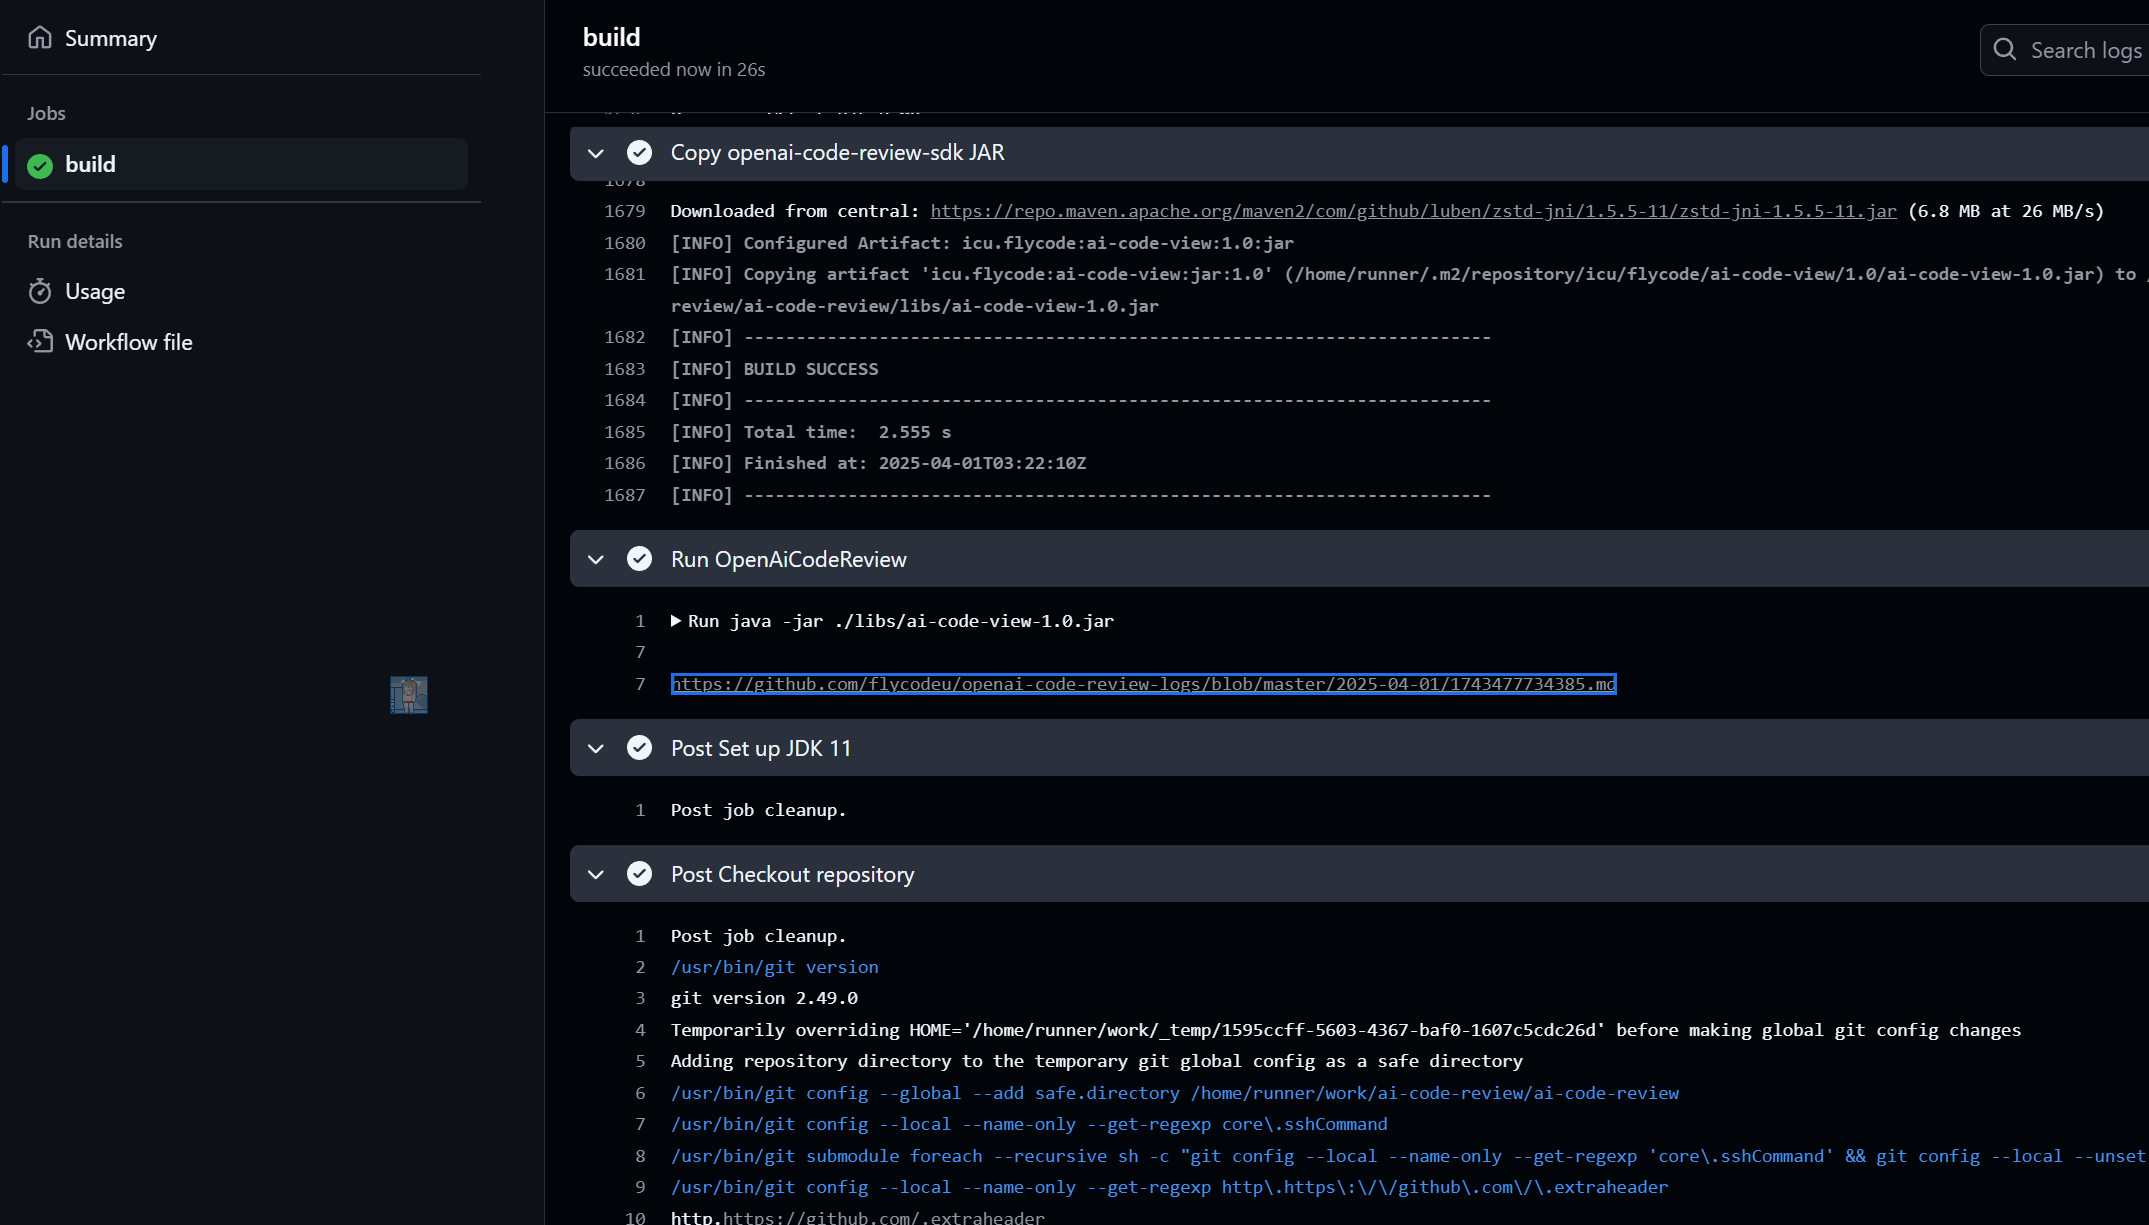Click the Post Checkout repository step title
The width and height of the screenshot is (2149, 1225).
[x=793, y=874]
